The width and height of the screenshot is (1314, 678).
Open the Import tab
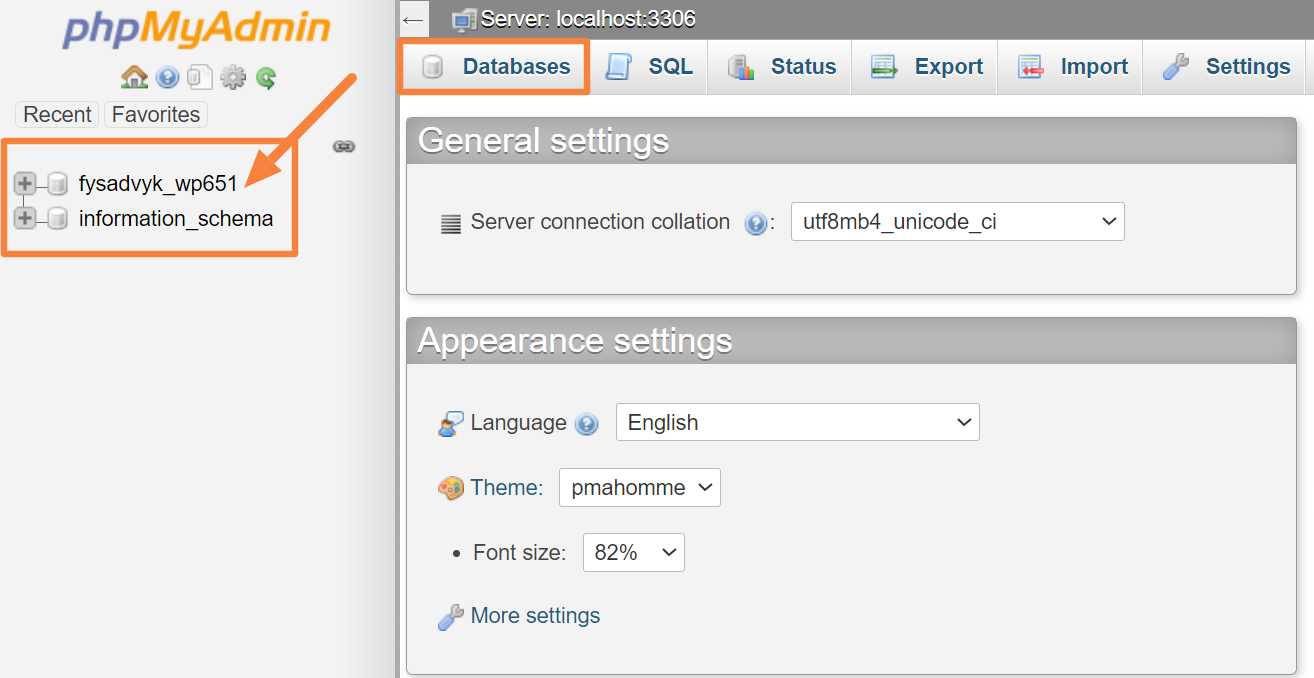[1071, 67]
